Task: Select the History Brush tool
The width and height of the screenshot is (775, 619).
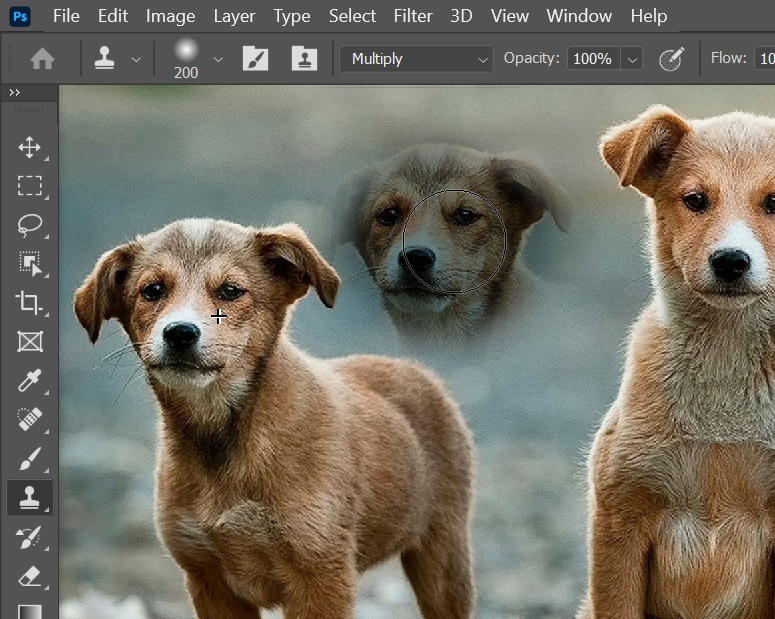Action: tap(29, 537)
